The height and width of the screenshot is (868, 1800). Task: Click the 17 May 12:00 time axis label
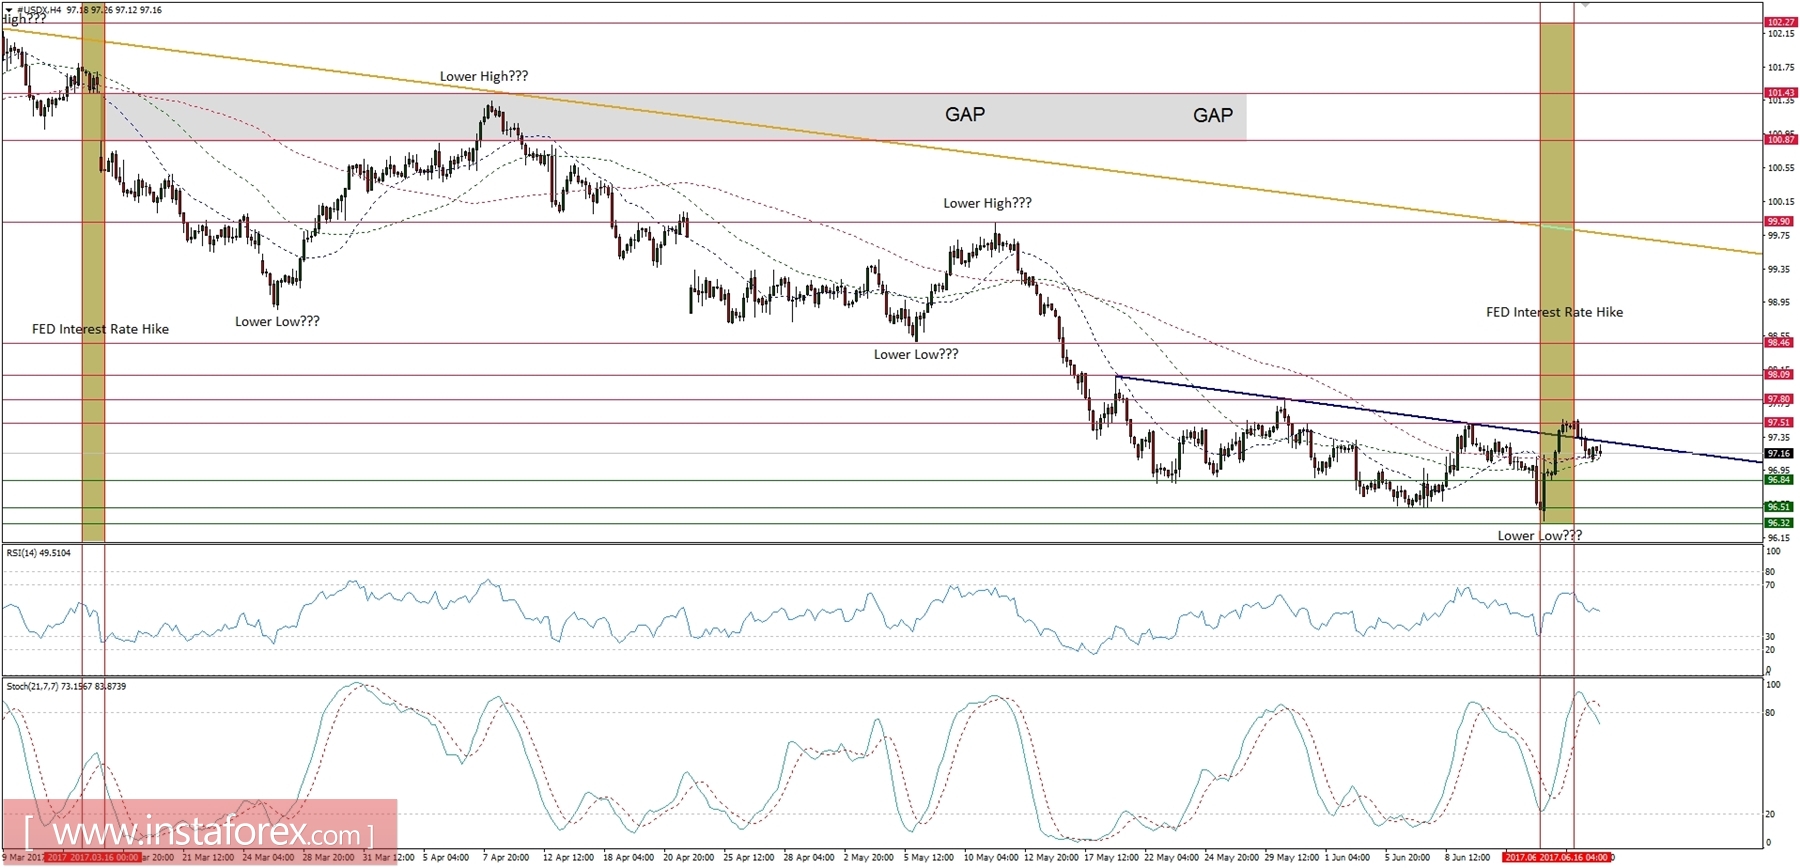click(x=1111, y=858)
